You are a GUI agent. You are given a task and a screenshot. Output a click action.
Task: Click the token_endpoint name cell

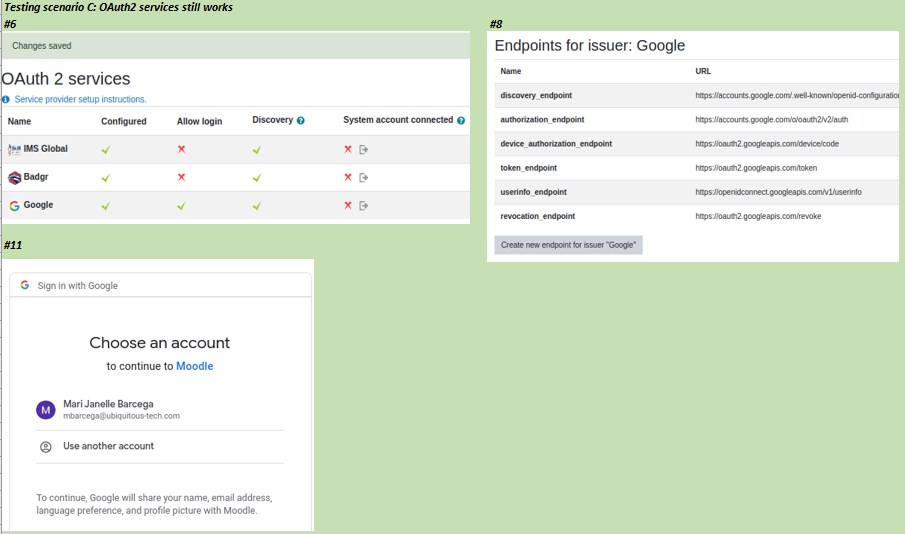[x=529, y=168]
